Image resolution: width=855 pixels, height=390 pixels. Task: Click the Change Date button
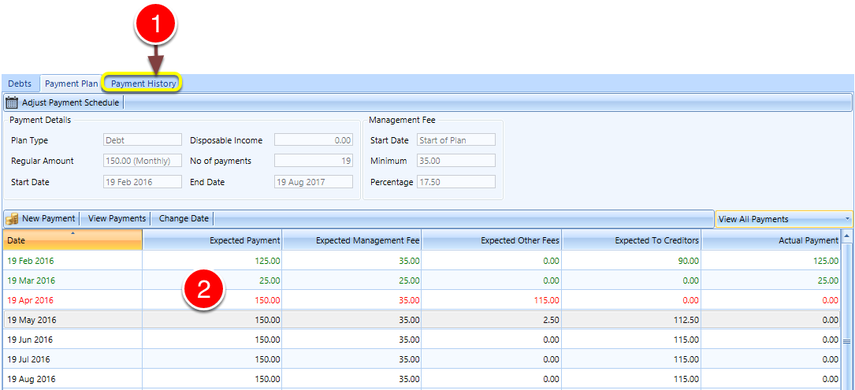click(x=184, y=219)
